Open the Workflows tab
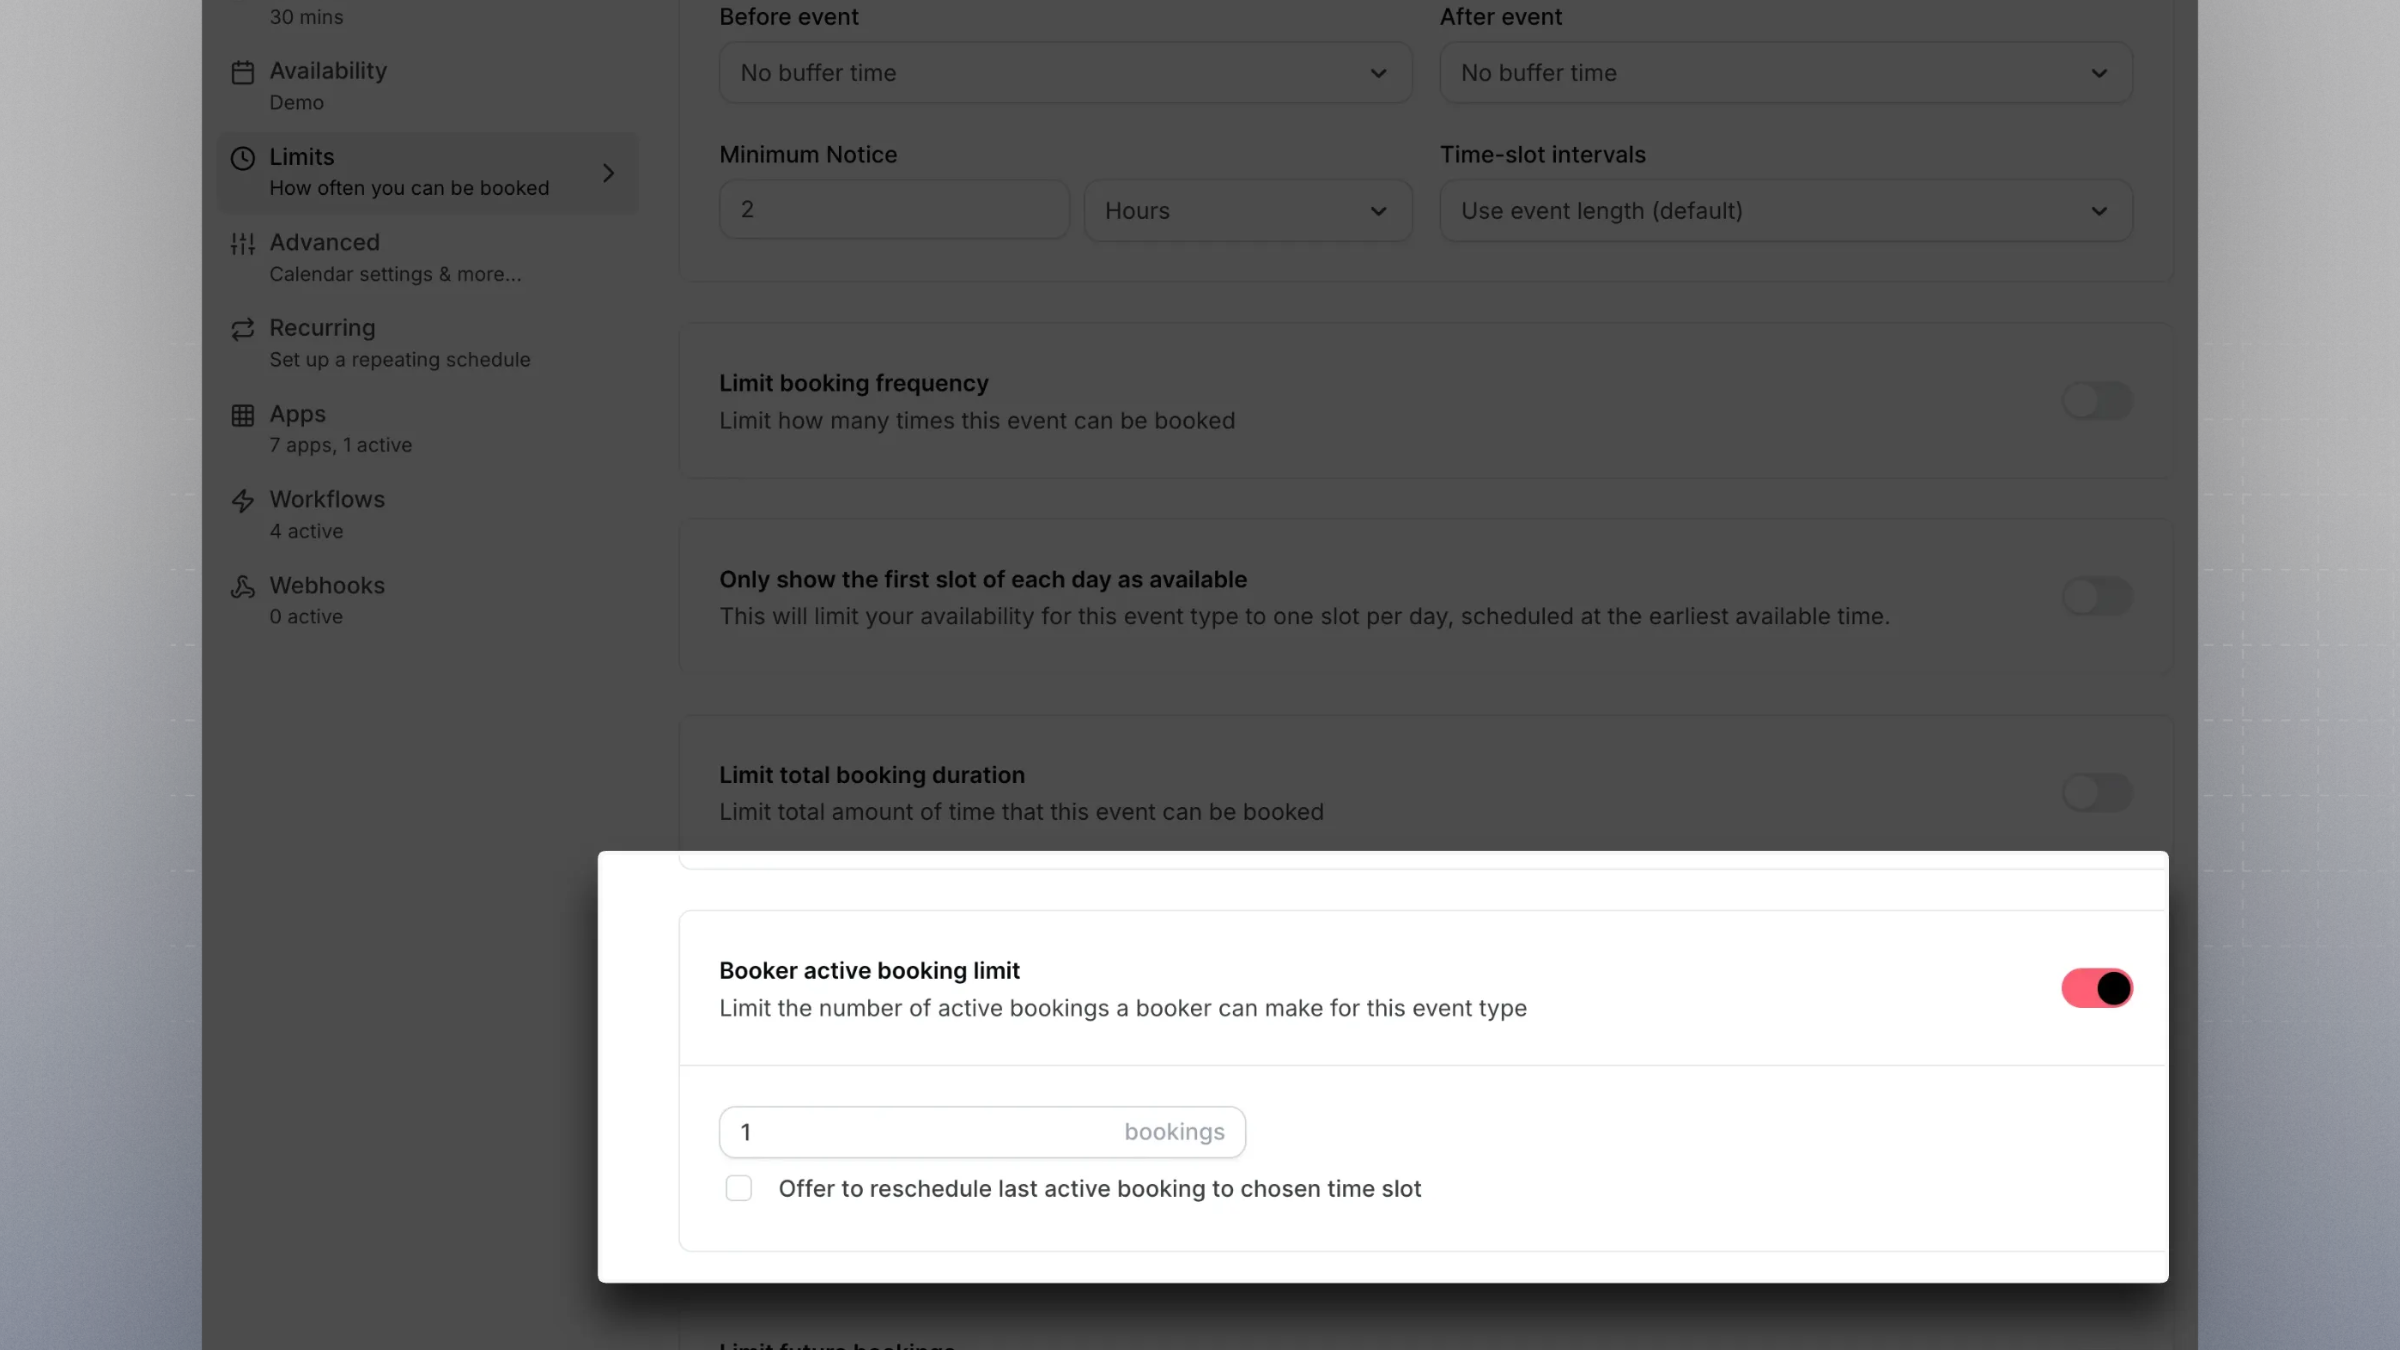This screenshot has height=1350, width=2400. pyautogui.click(x=326, y=514)
